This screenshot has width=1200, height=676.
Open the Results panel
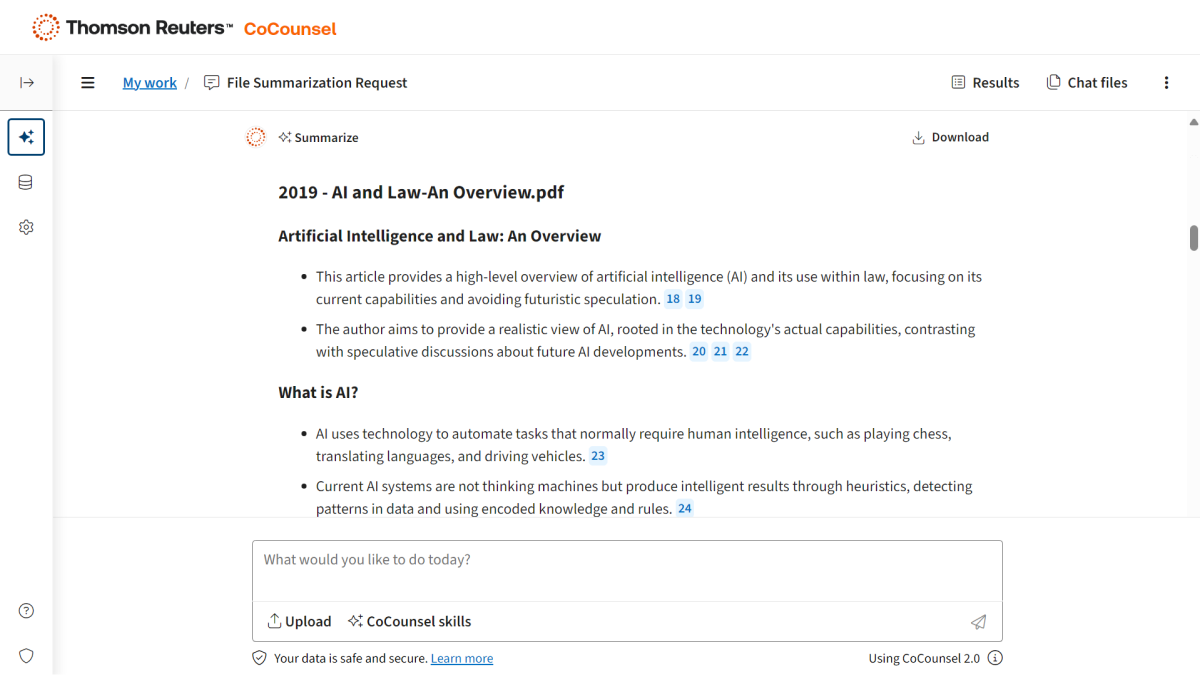click(985, 83)
